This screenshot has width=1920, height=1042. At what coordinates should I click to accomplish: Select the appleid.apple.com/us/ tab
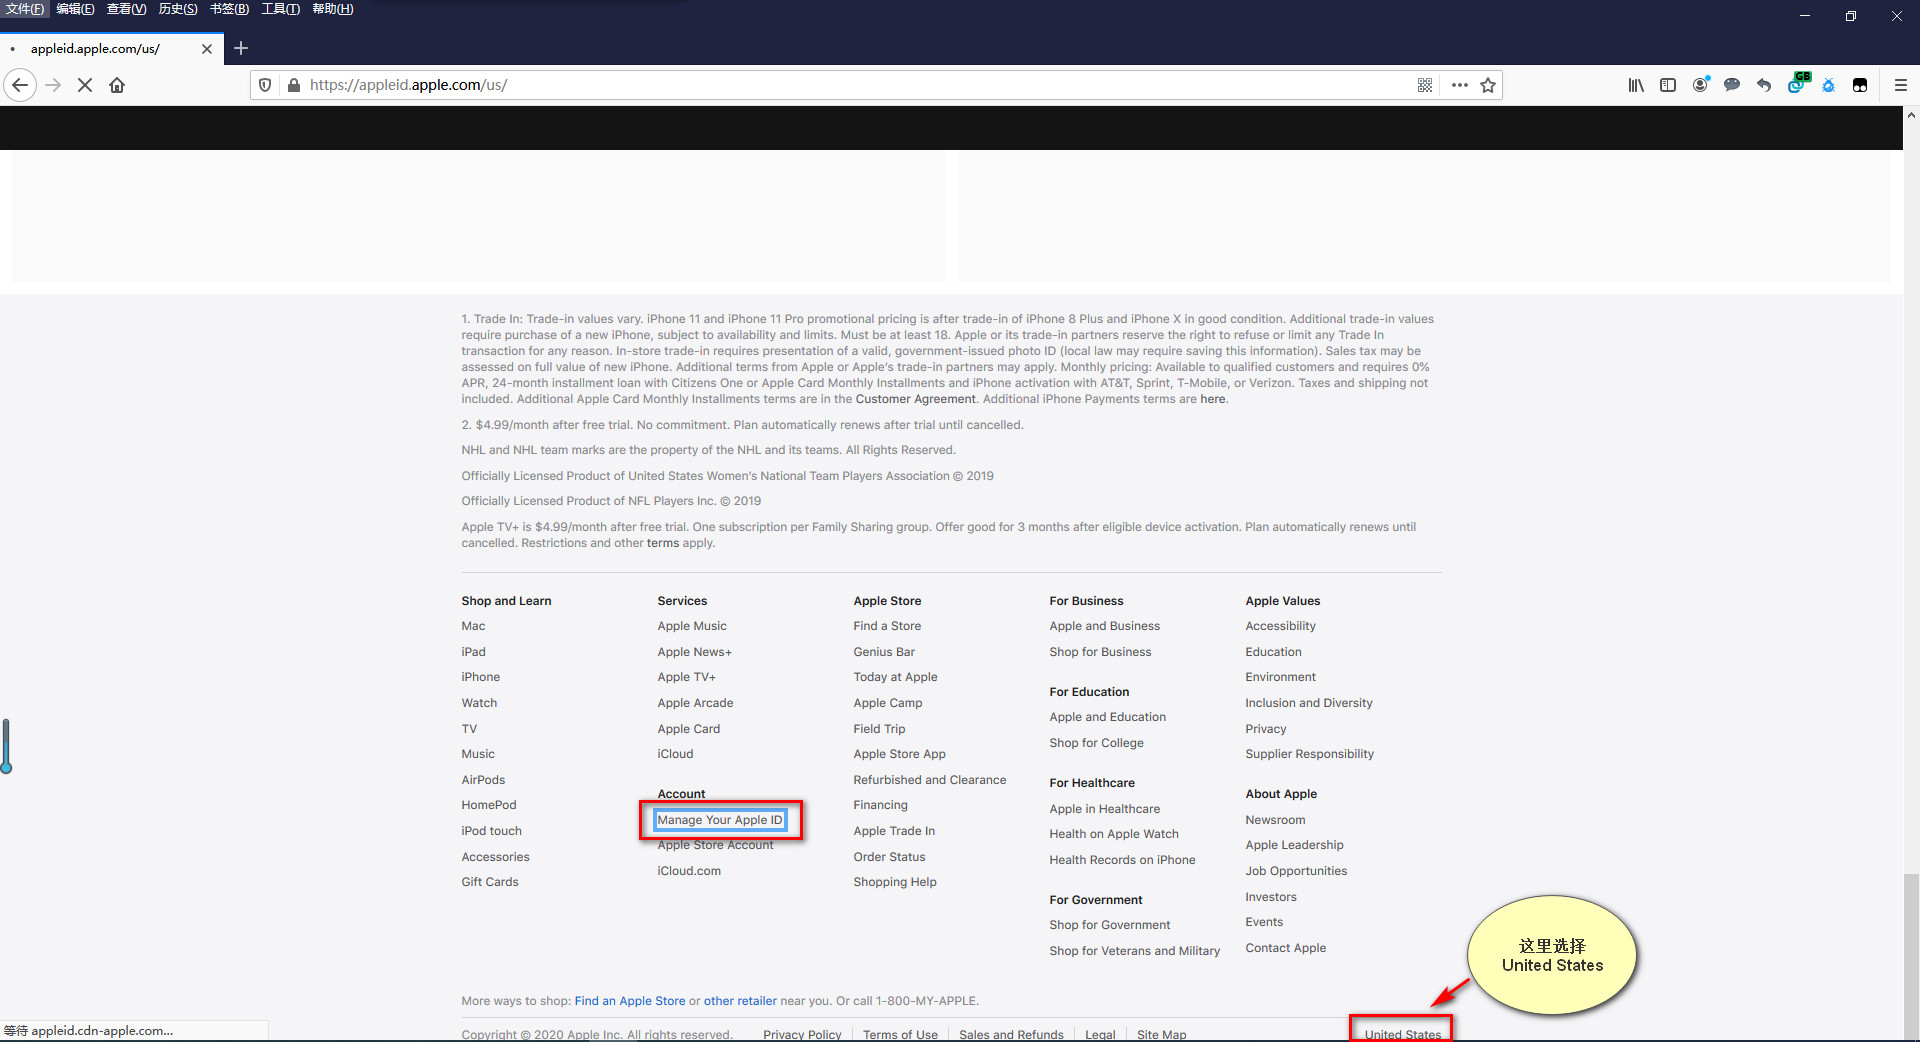pyautogui.click(x=111, y=48)
